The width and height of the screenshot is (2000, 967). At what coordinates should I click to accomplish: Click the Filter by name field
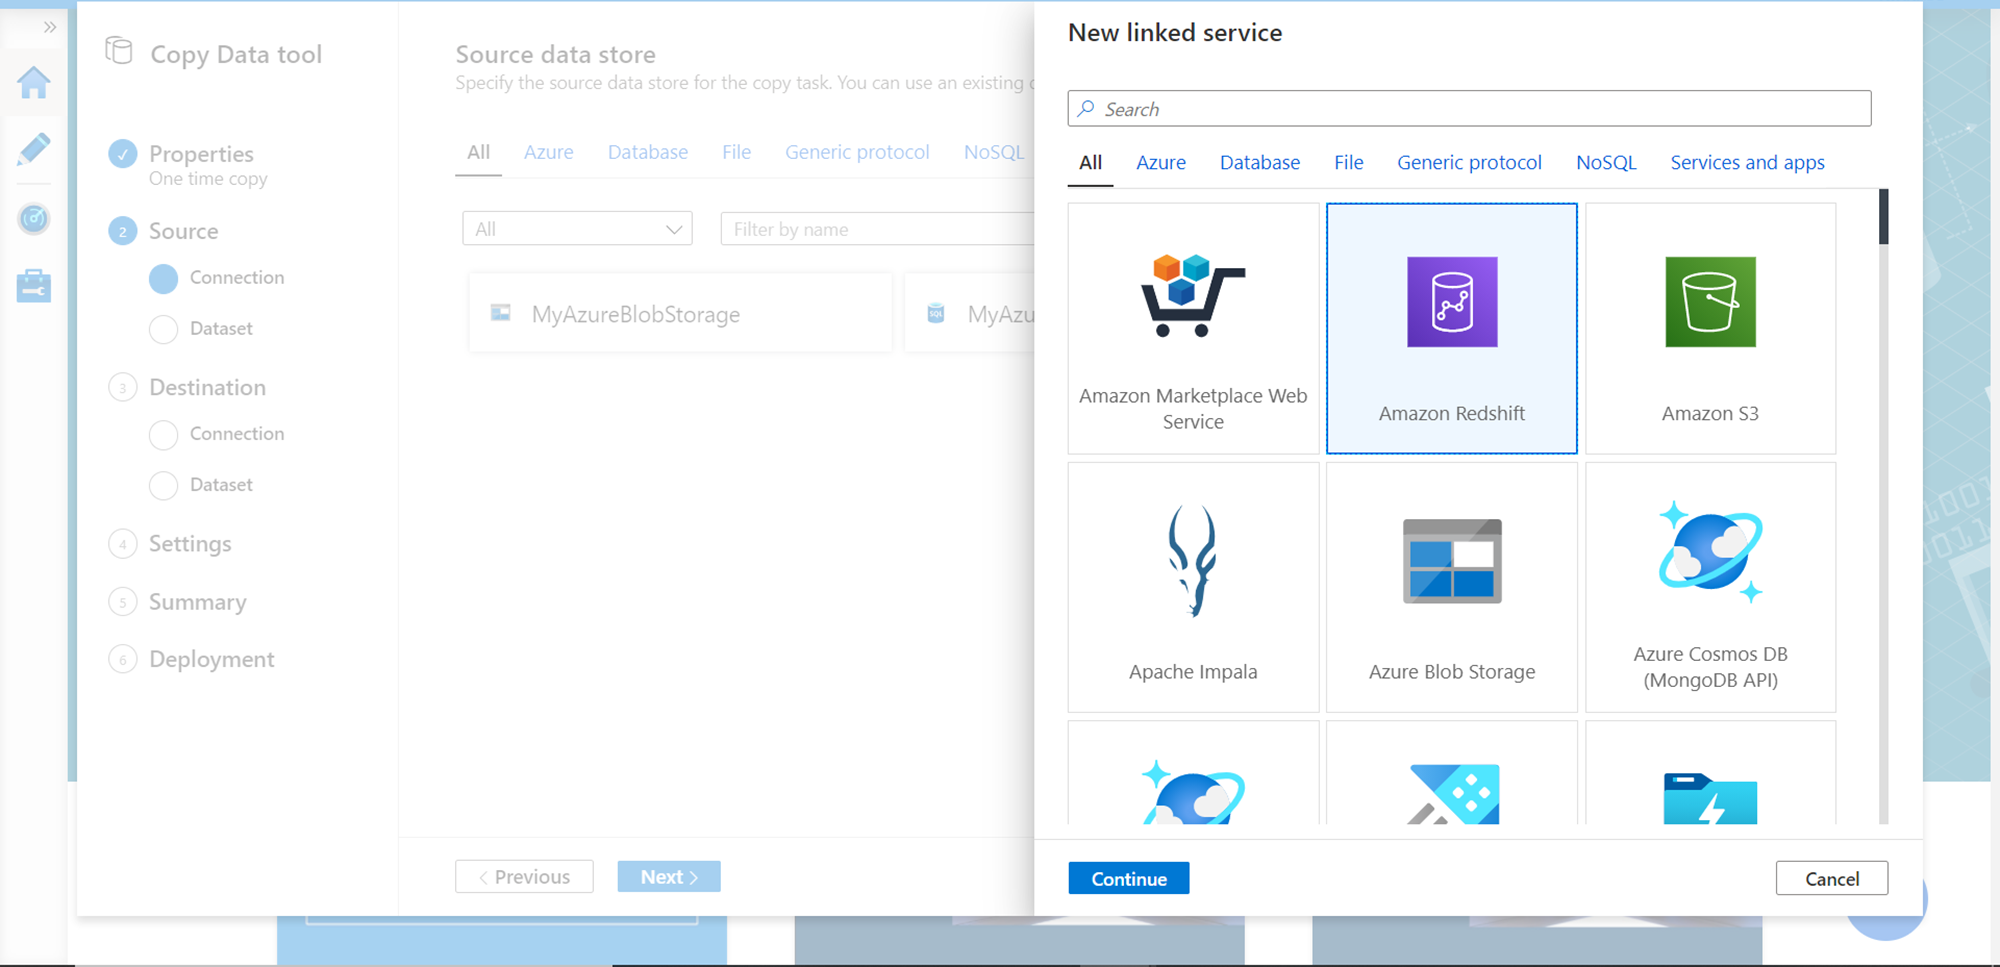878,229
